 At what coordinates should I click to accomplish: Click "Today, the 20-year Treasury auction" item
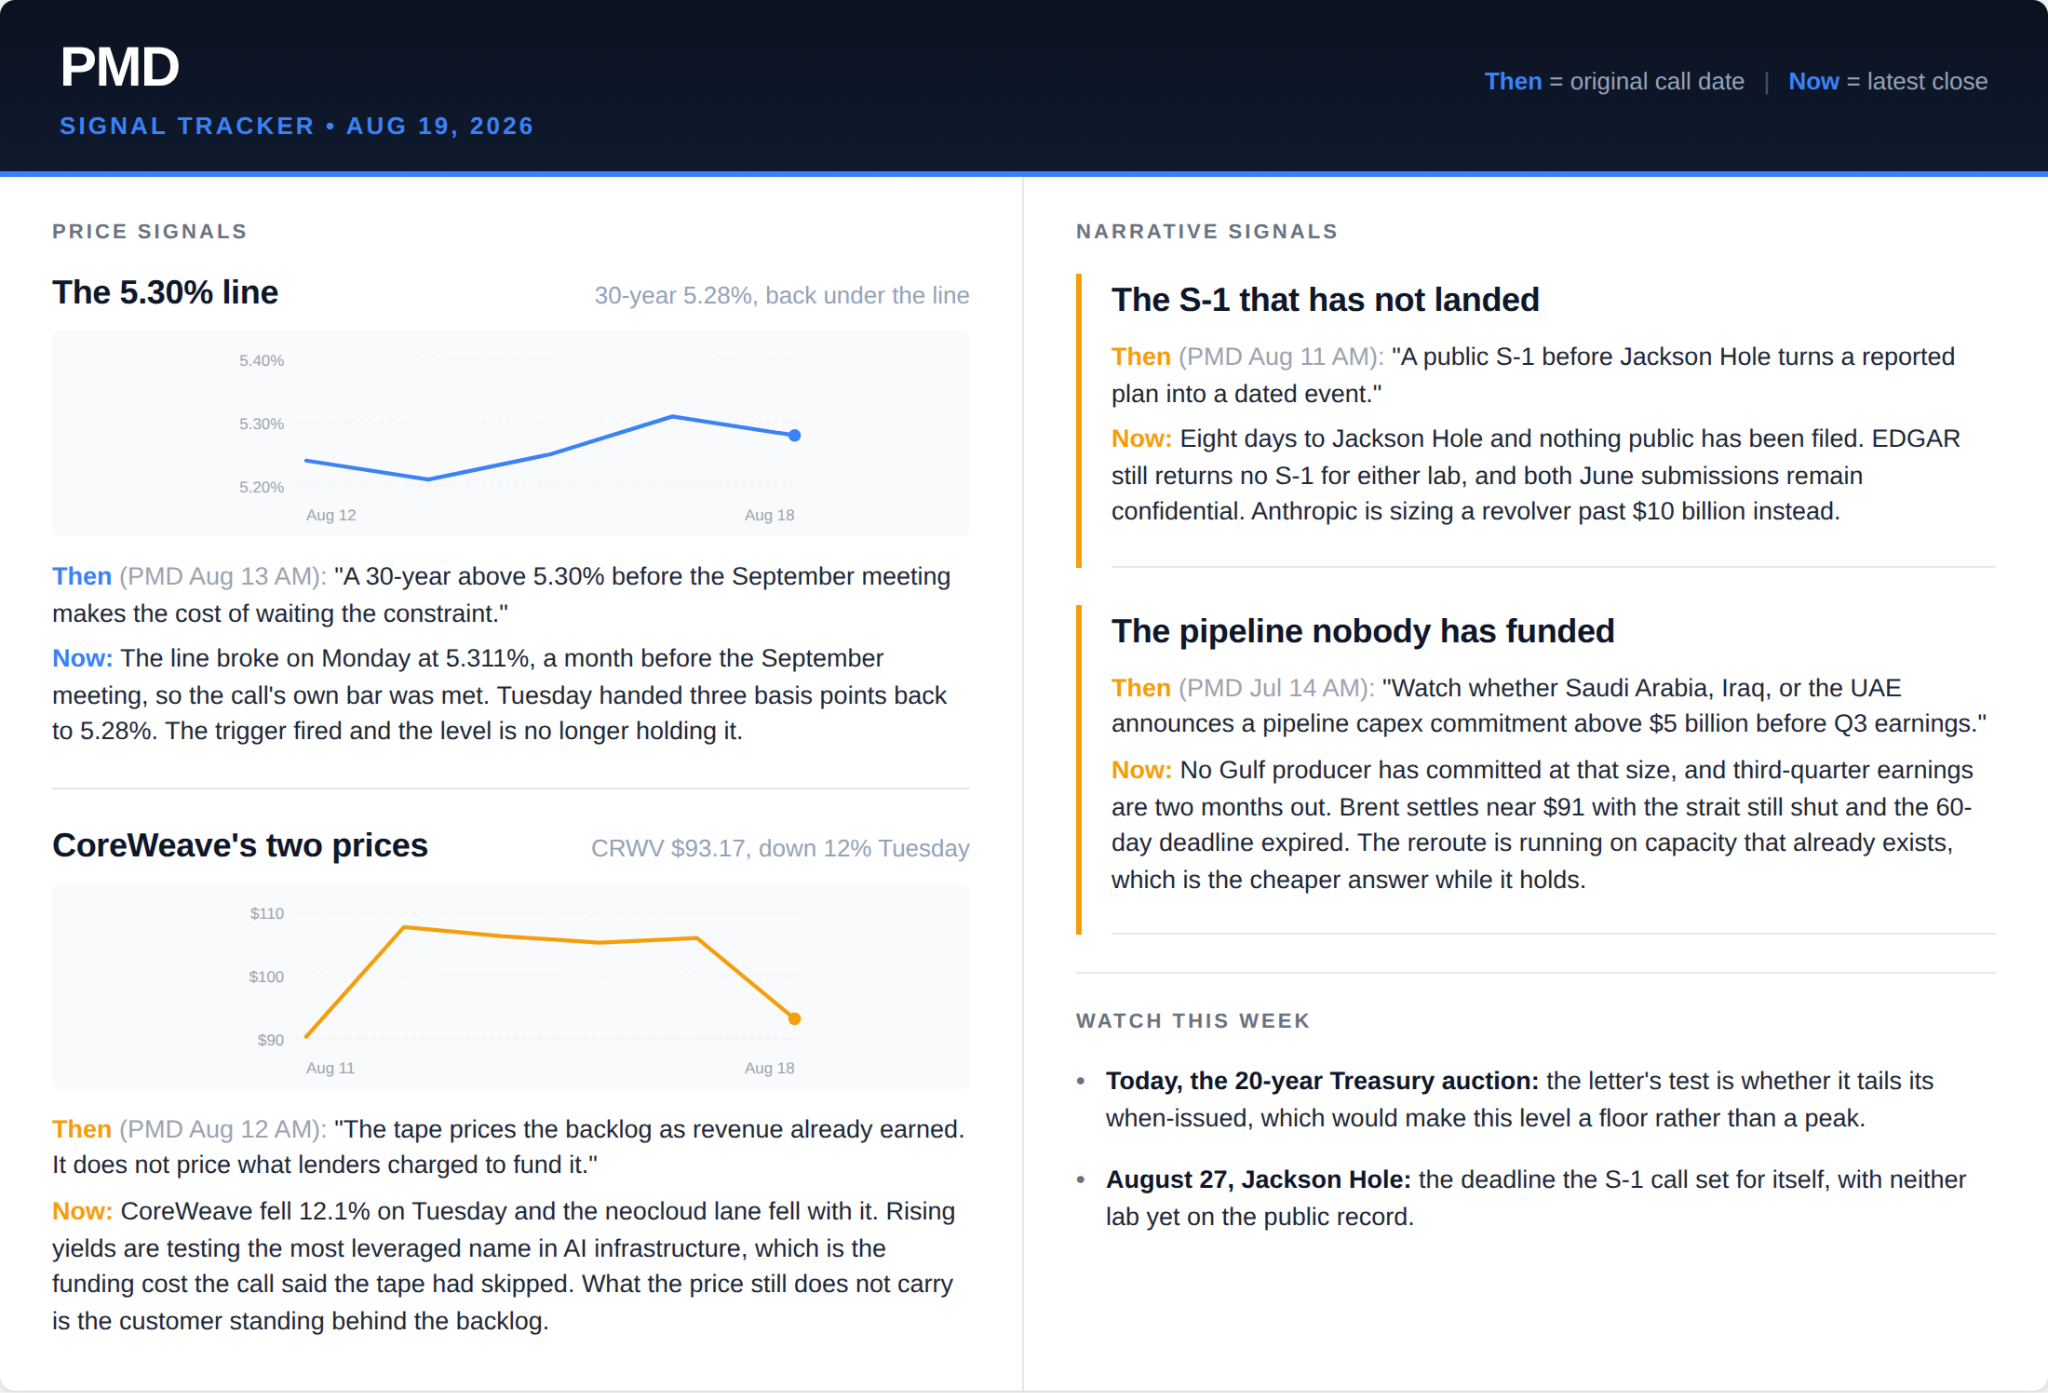(1321, 1080)
